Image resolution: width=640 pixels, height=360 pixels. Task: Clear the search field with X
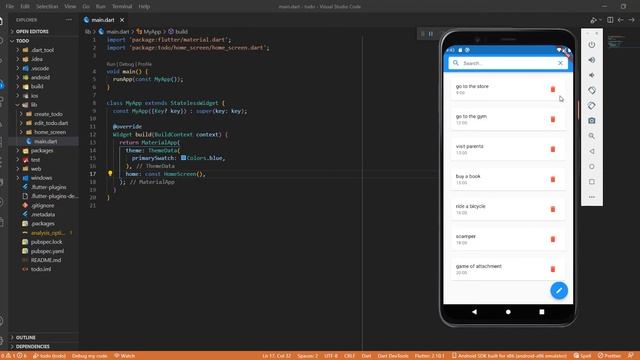(560, 63)
